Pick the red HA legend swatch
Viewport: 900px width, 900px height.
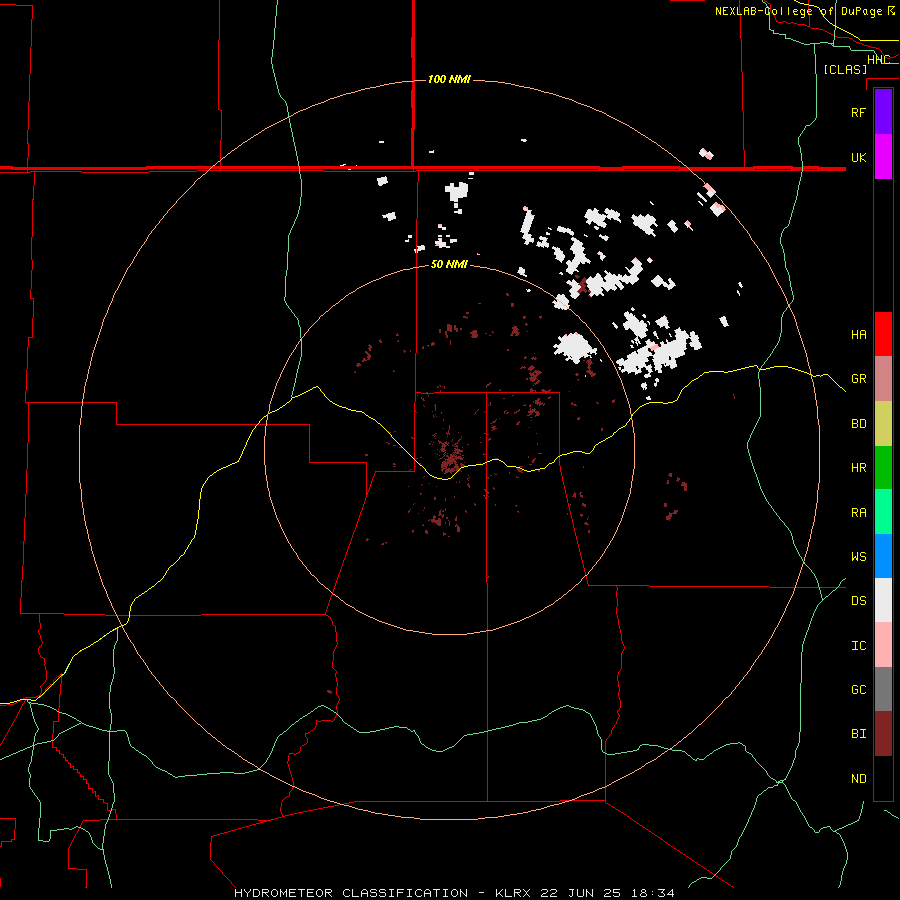(x=883, y=334)
